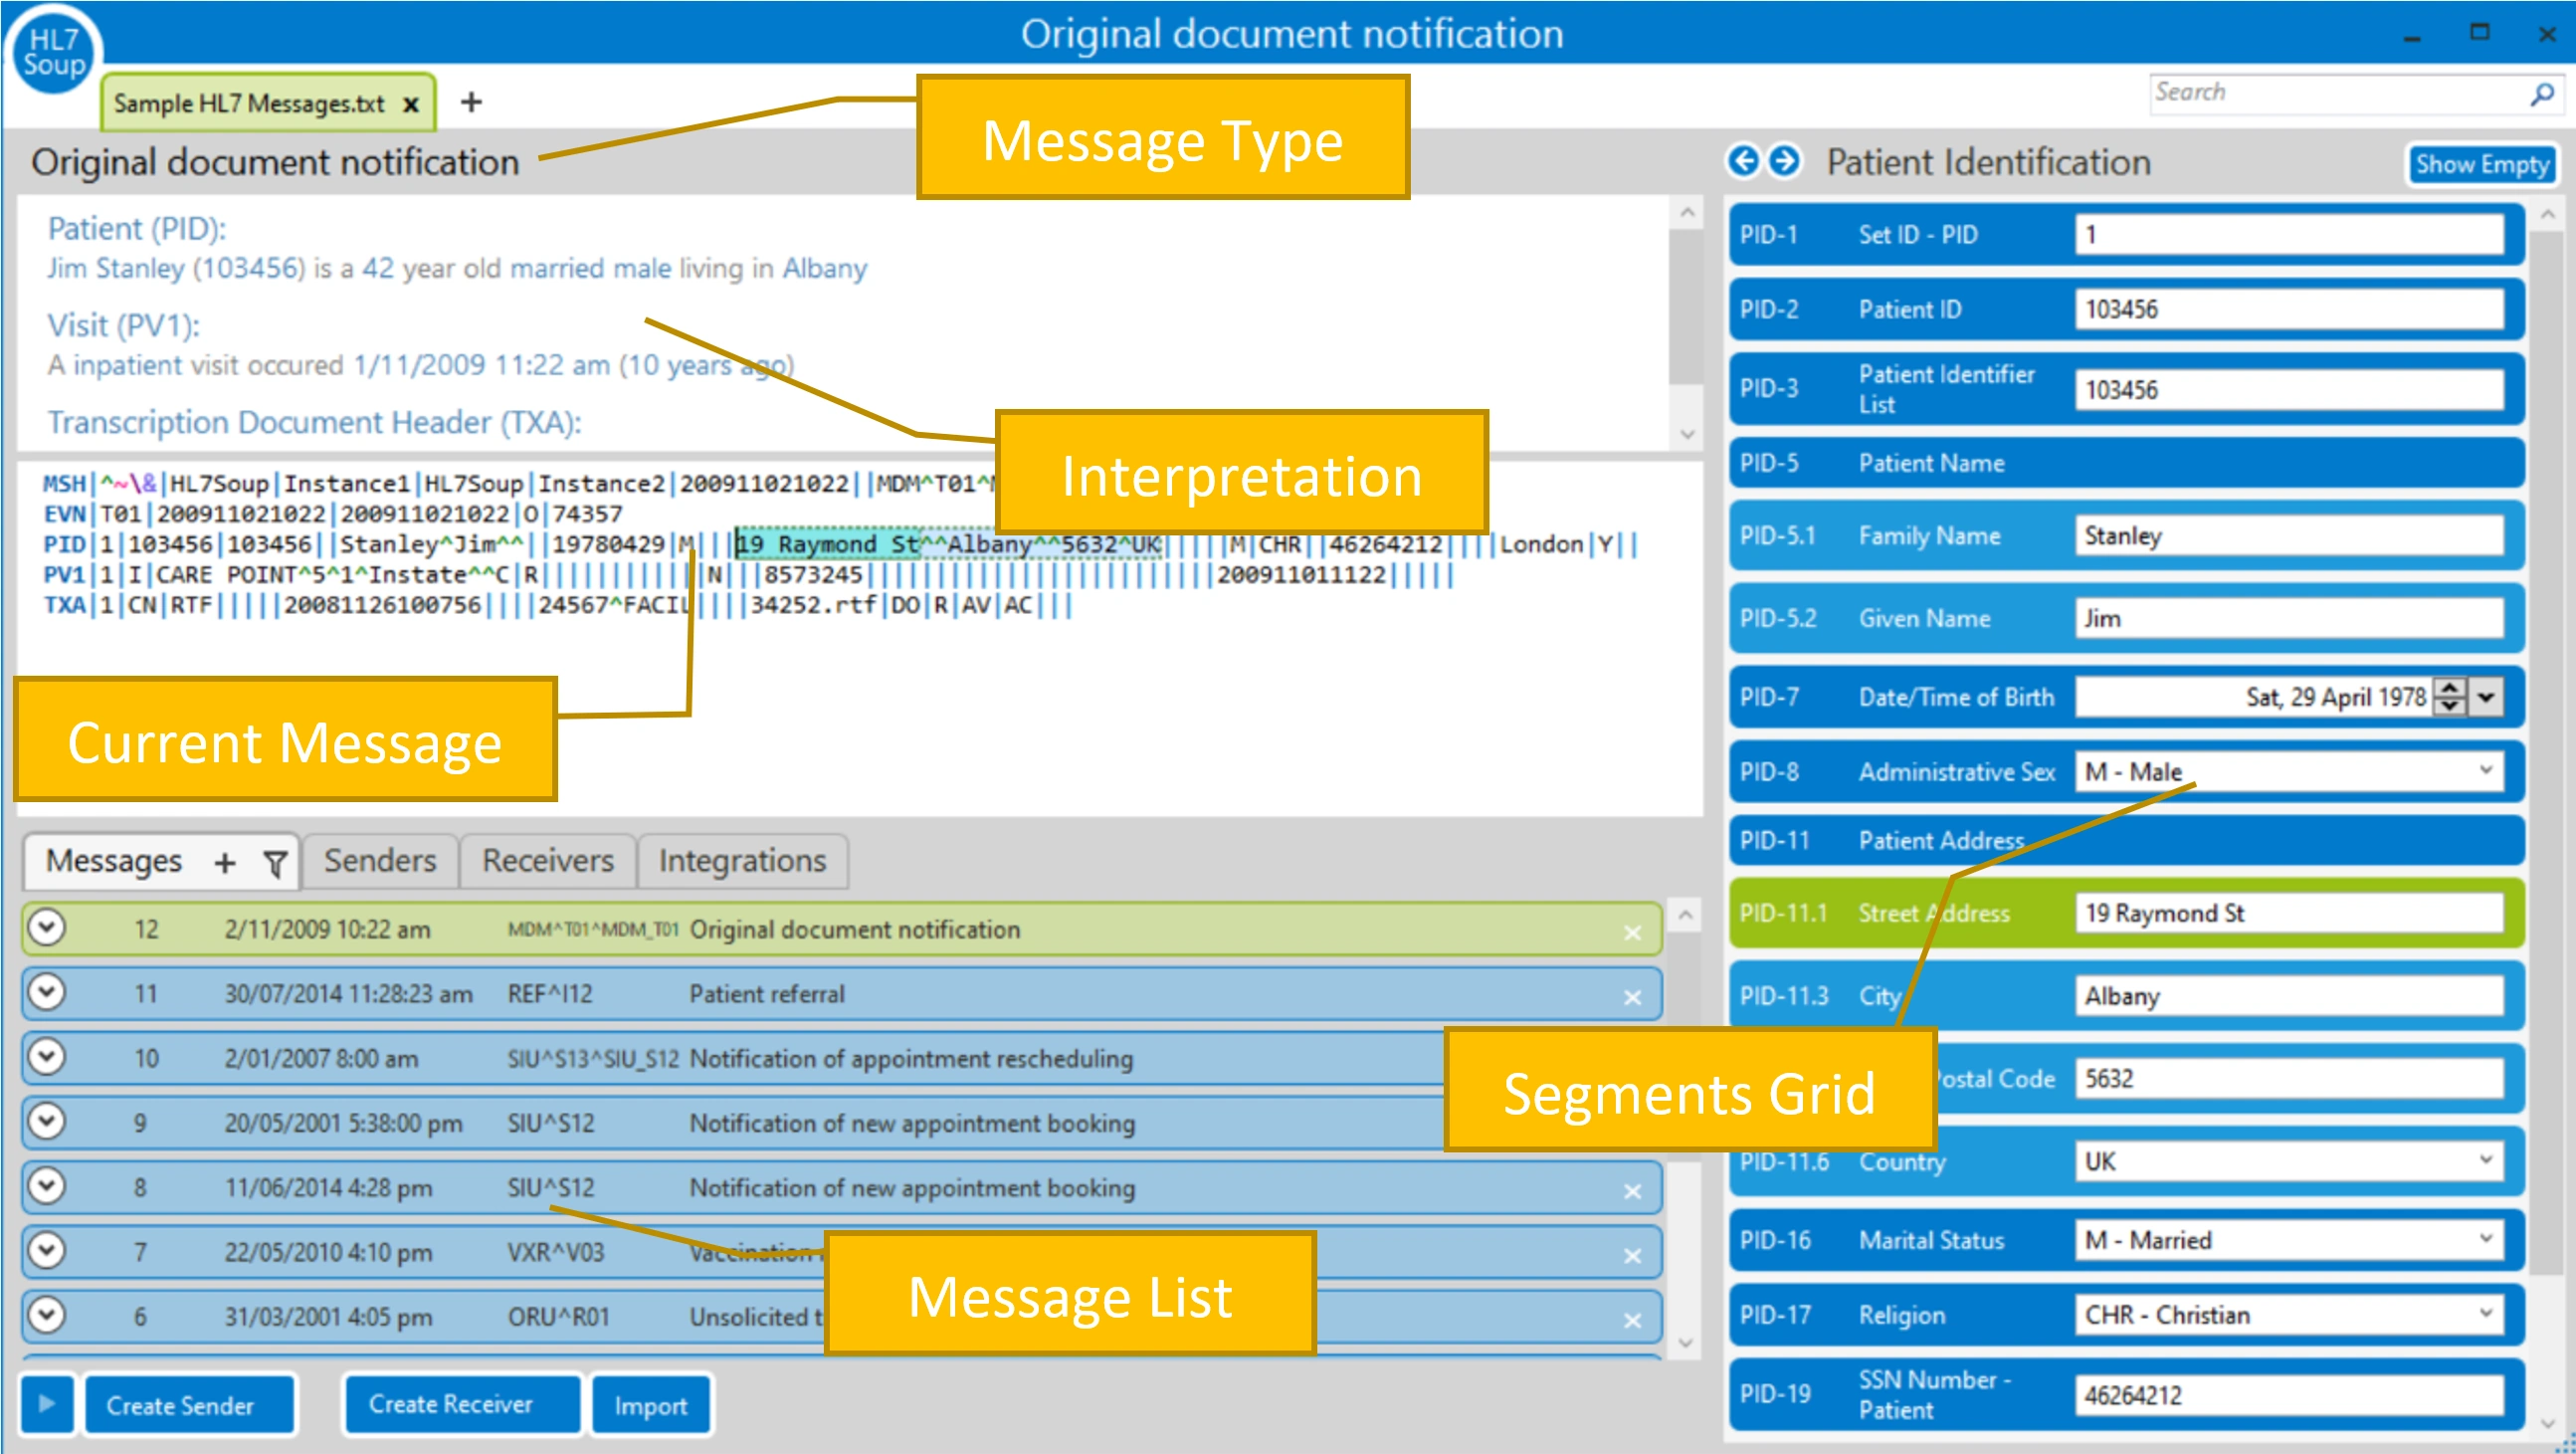The image size is (2576, 1454).
Task: Add a new tab with plus icon
Action: (x=471, y=102)
